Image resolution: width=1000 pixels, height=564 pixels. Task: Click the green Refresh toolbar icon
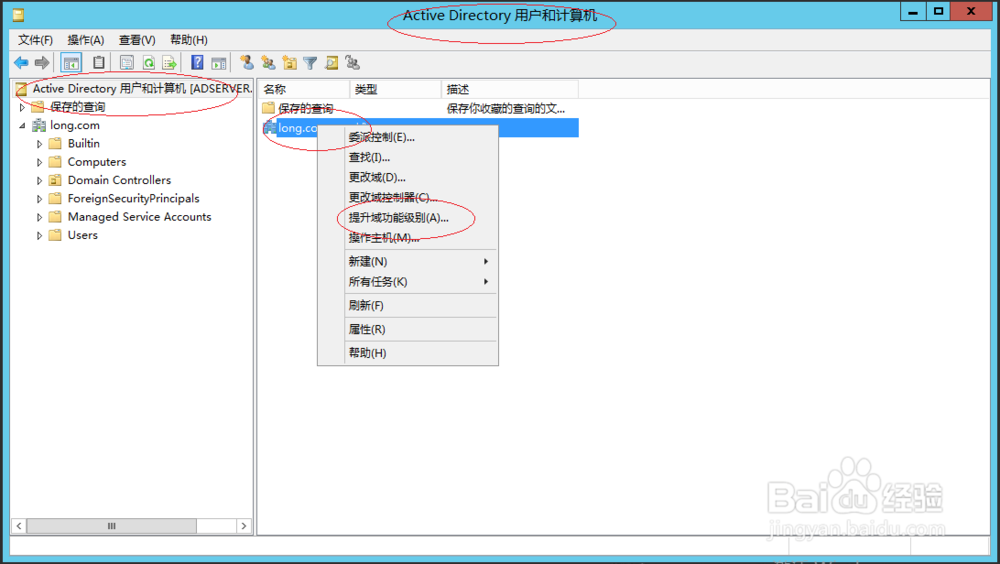(149, 63)
